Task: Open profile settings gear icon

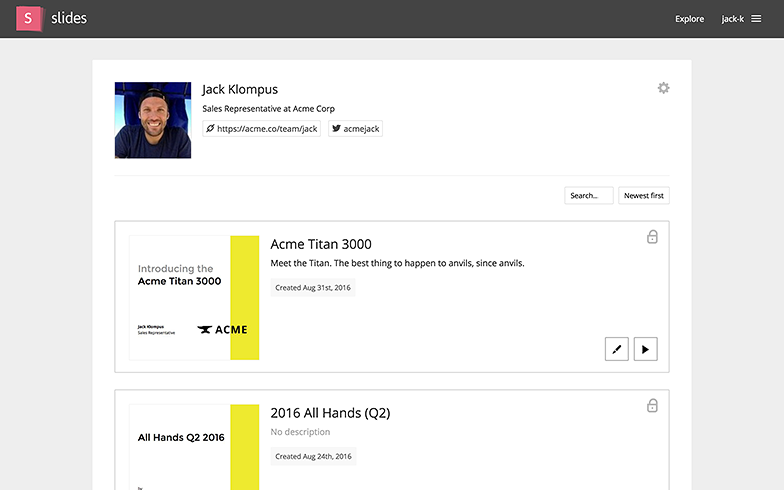Action: coord(663,88)
